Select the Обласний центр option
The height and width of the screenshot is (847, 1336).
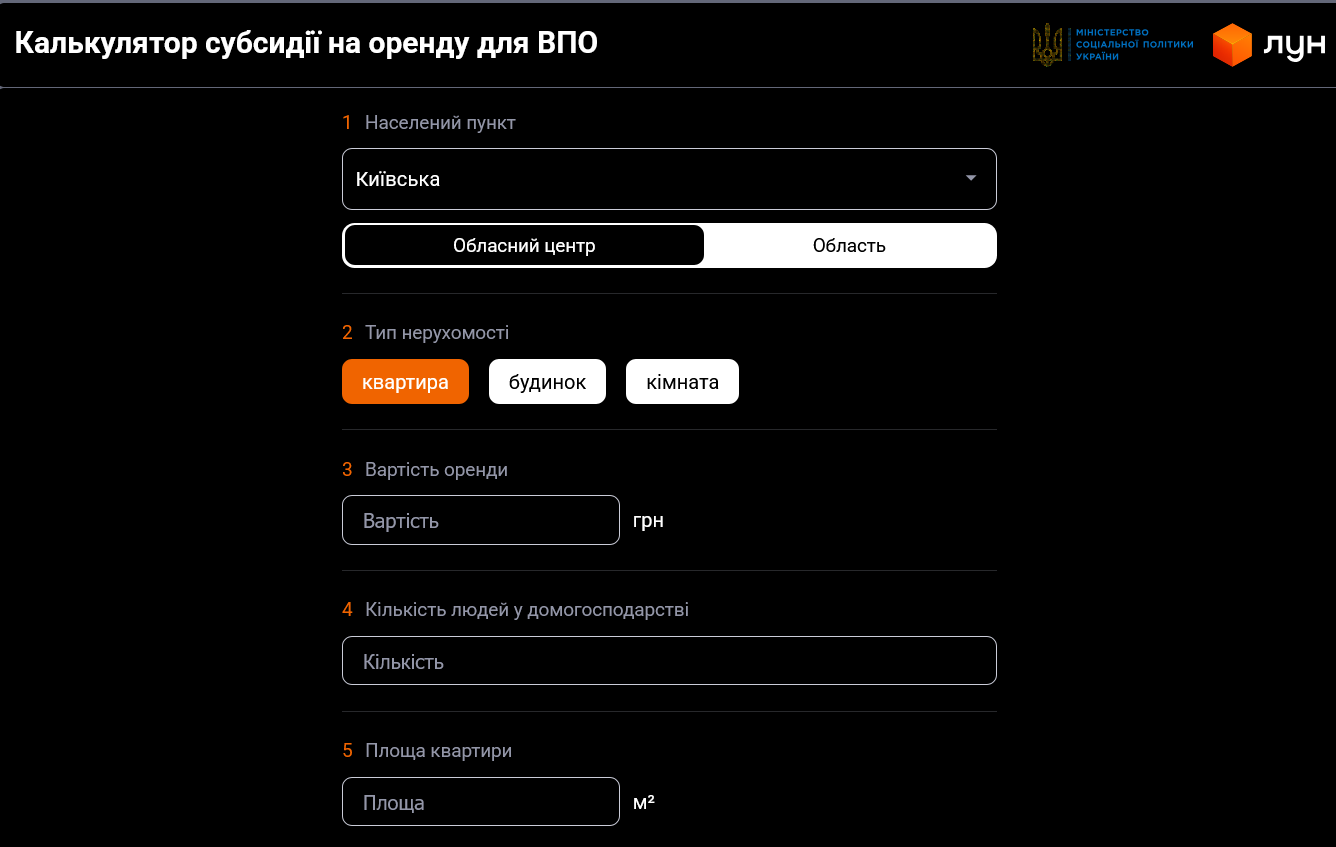(524, 245)
